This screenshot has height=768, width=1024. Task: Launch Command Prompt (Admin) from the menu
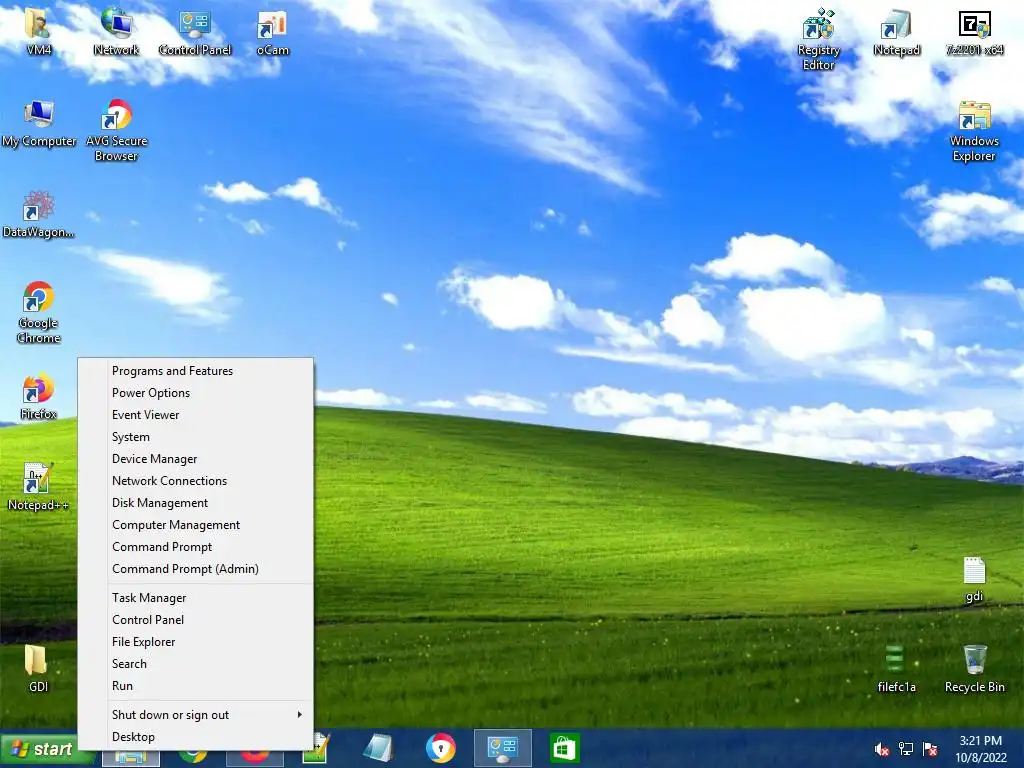(195, 569)
